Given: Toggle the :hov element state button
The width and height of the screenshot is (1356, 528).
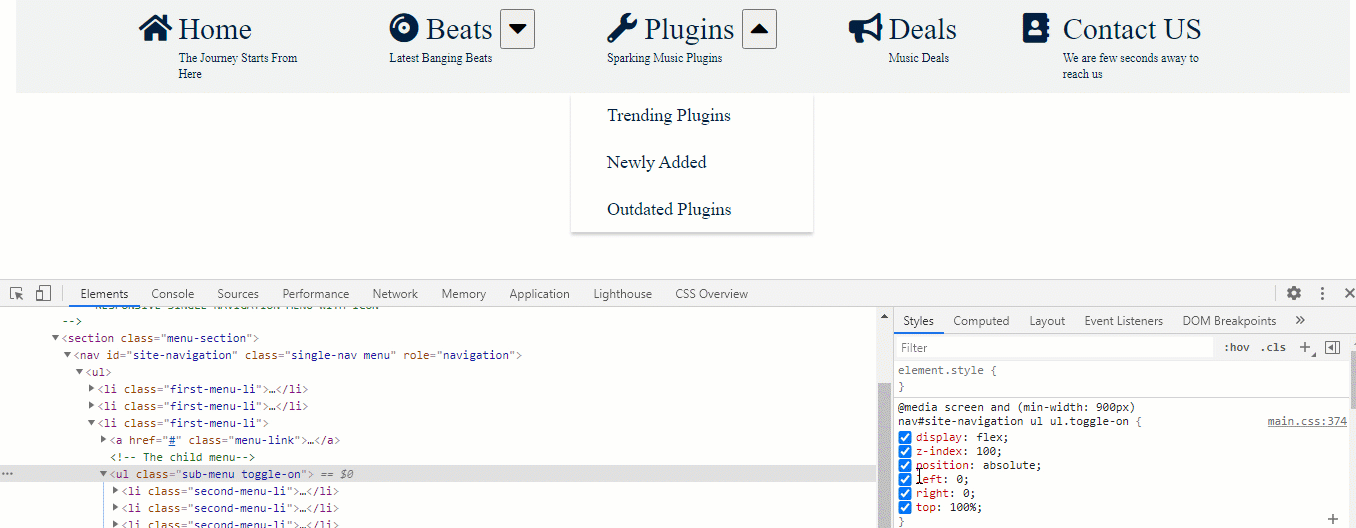Looking at the screenshot, I should coord(1237,348).
